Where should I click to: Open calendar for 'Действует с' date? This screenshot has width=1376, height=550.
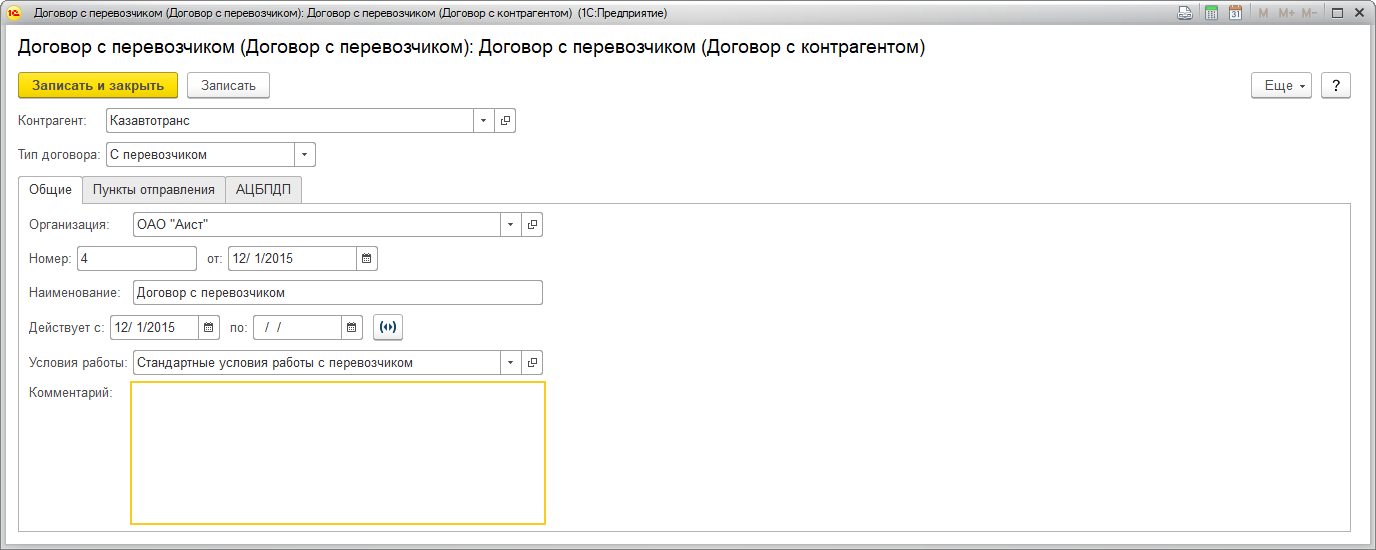click(209, 328)
